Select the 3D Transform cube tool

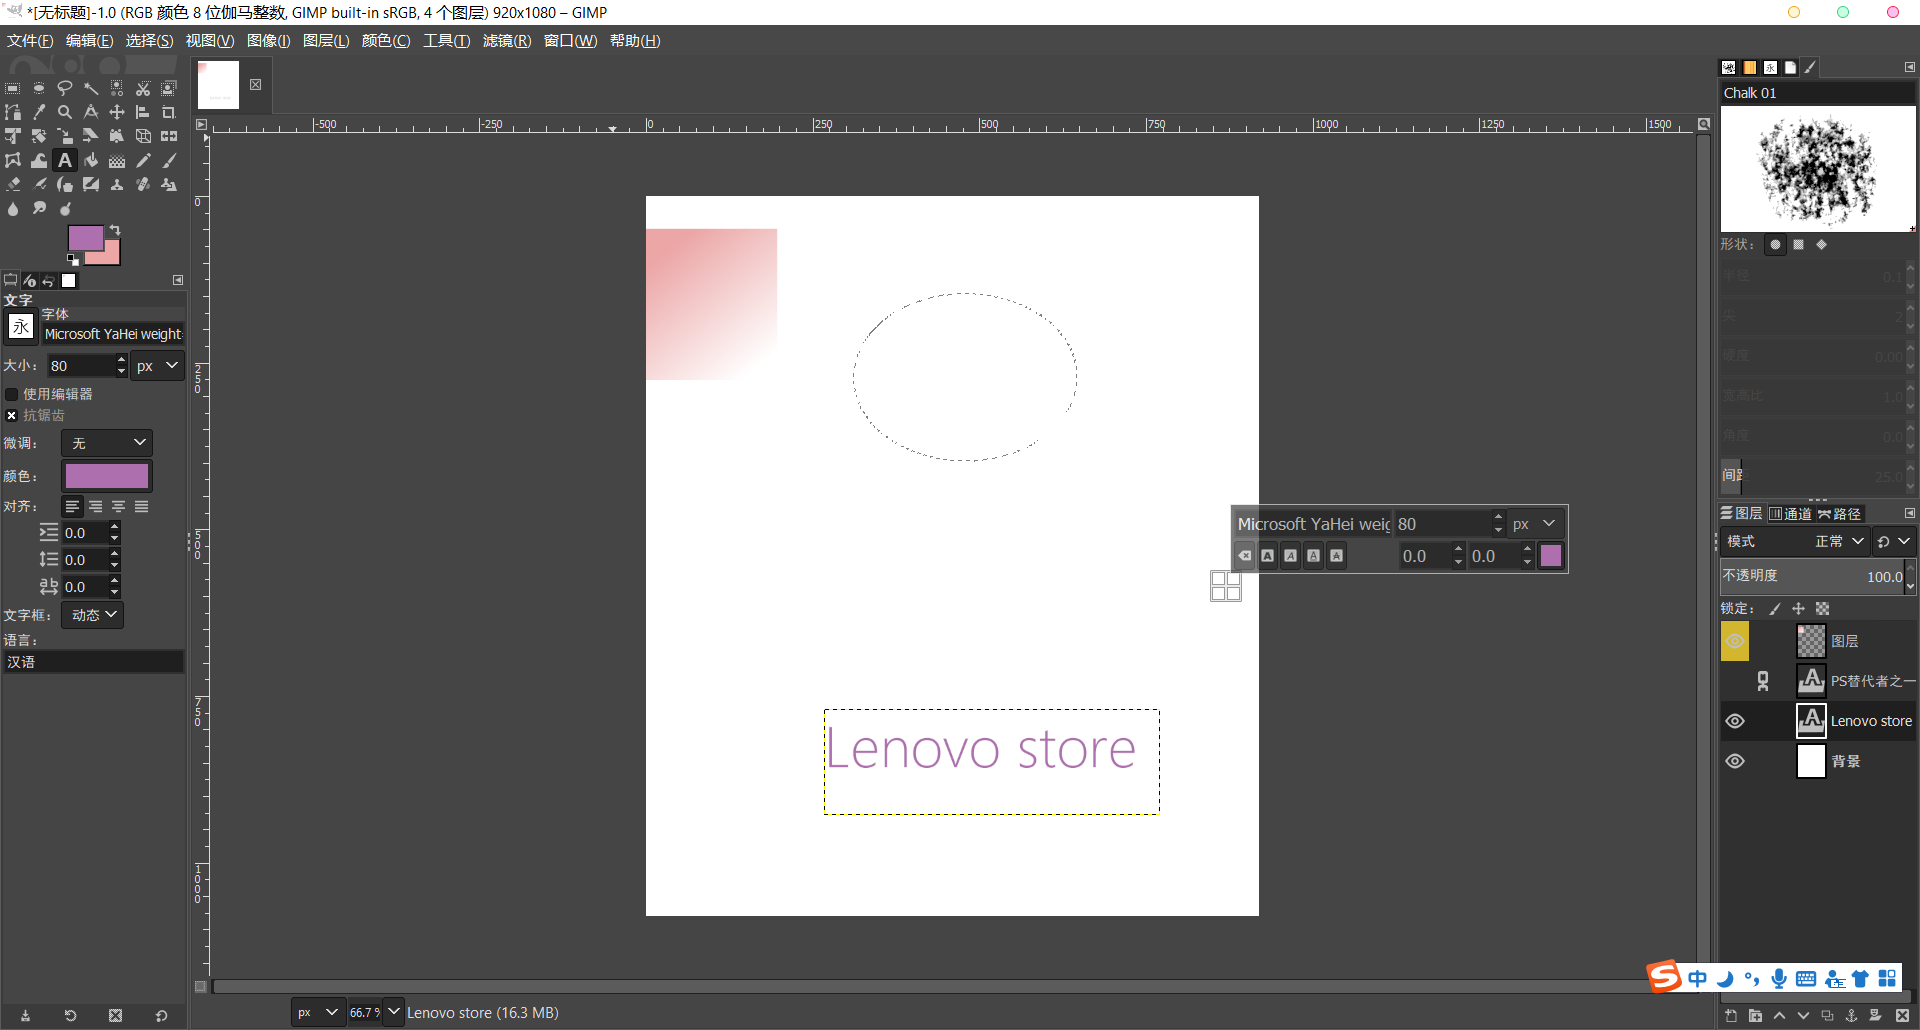click(x=143, y=135)
